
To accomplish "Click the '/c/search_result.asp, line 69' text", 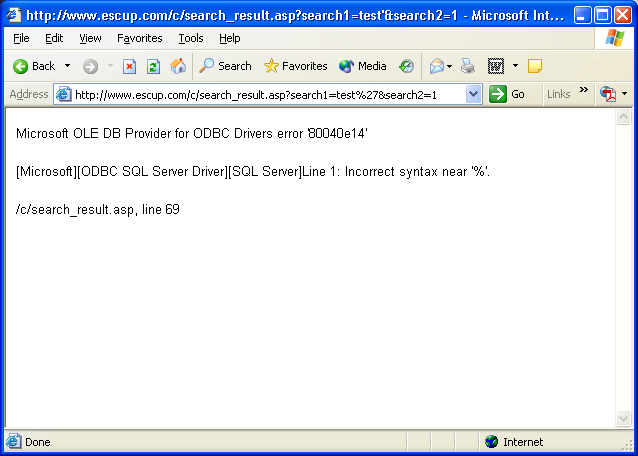I will click(x=98, y=209).
